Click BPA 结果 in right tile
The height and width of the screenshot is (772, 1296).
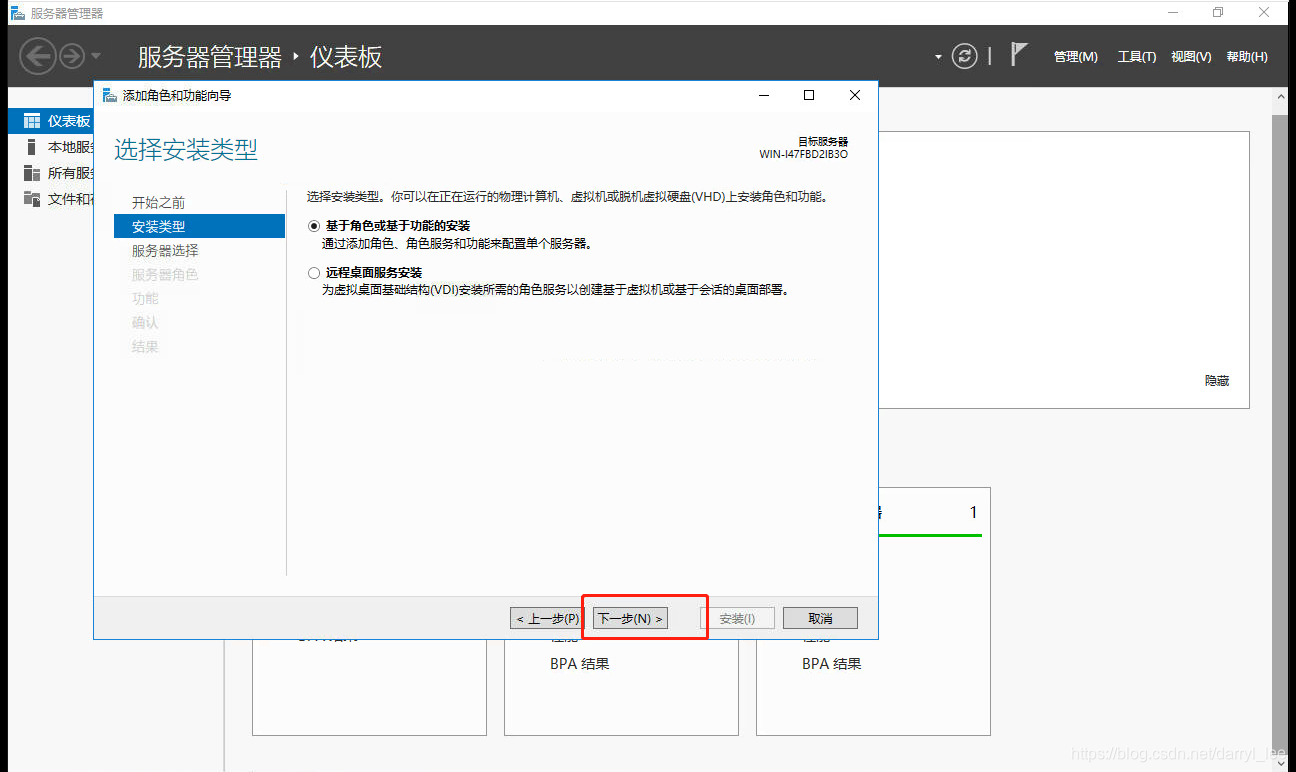point(832,664)
